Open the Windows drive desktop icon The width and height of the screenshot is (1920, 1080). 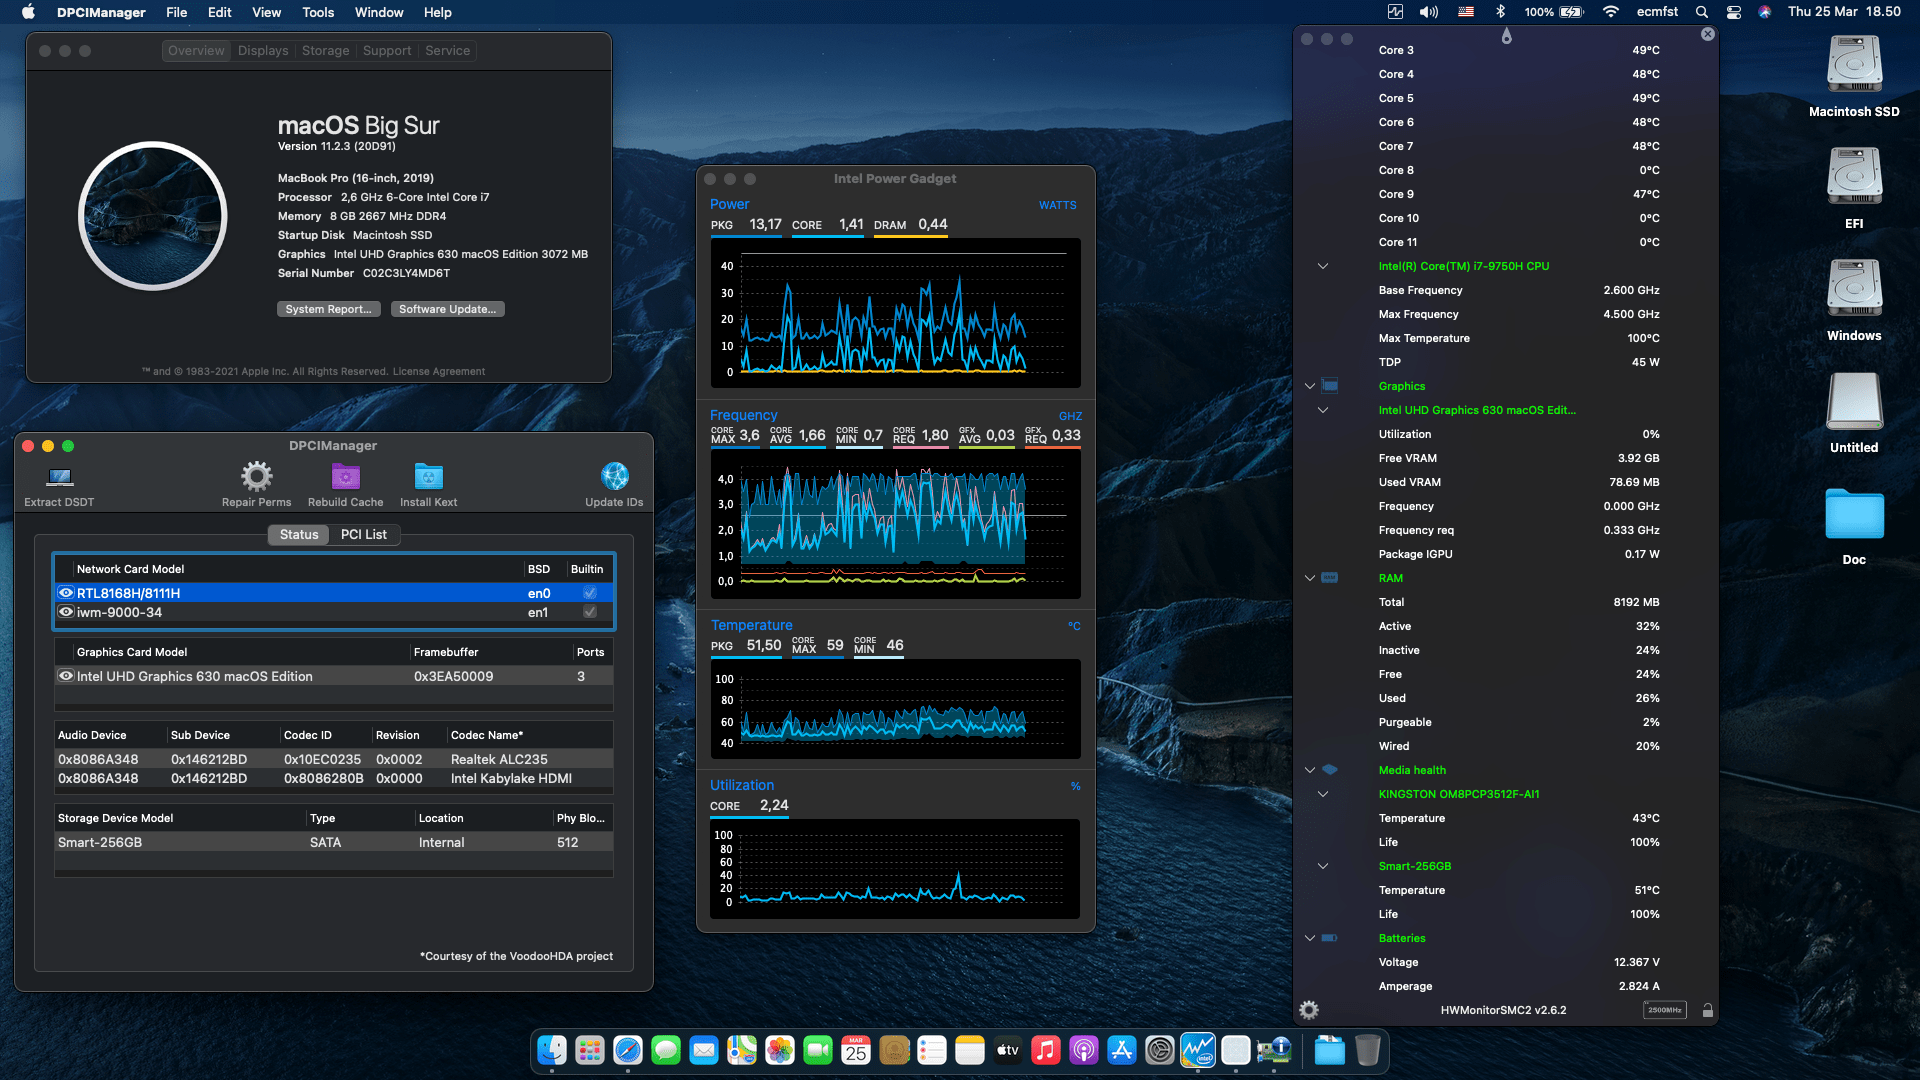point(1854,289)
